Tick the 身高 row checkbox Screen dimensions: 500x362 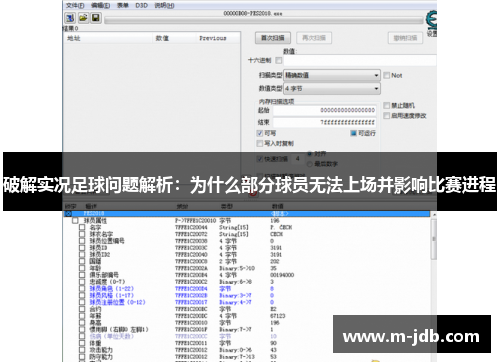(x=82, y=323)
